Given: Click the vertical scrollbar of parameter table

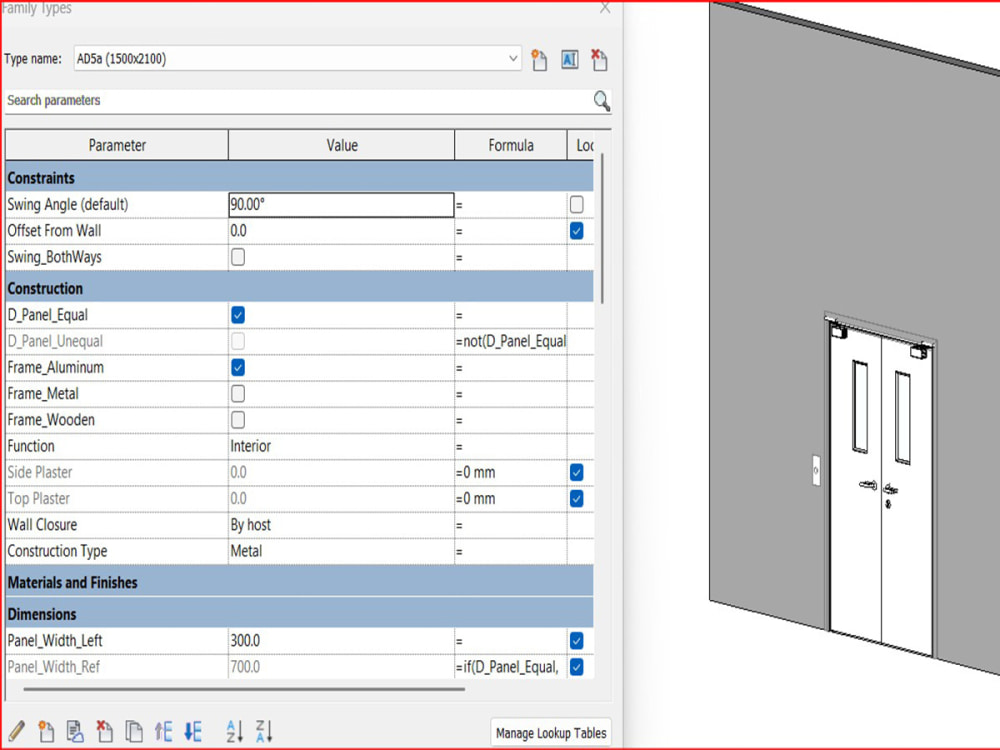Looking at the screenshot, I should (x=603, y=228).
